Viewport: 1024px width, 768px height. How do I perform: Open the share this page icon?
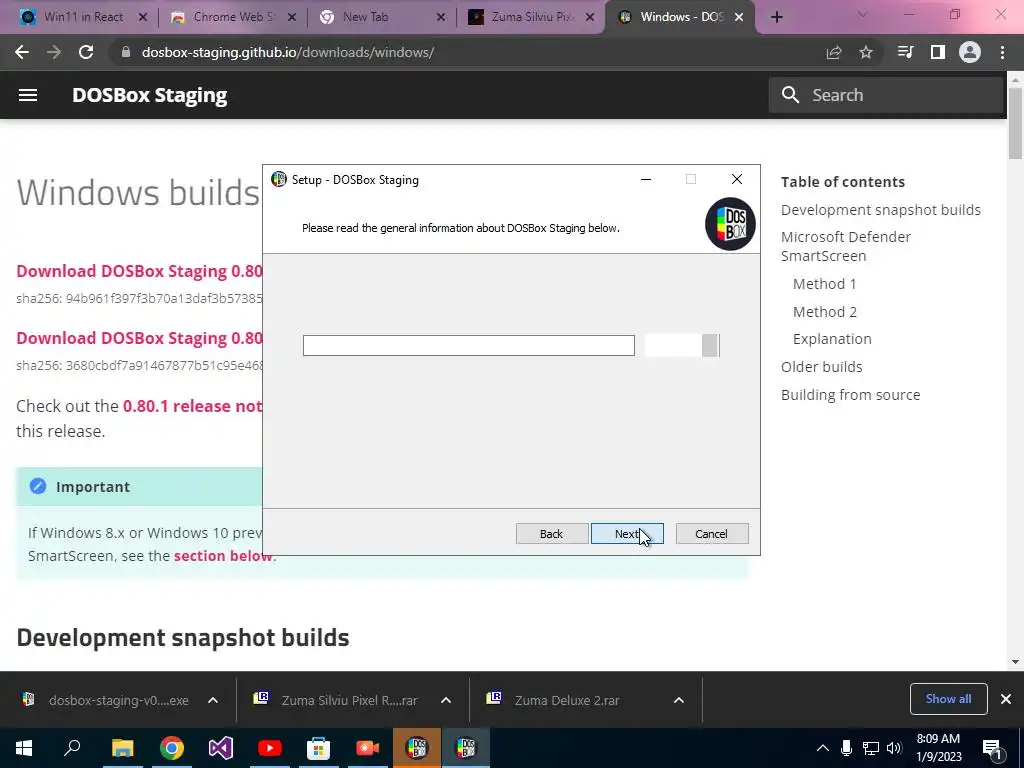(x=834, y=52)
